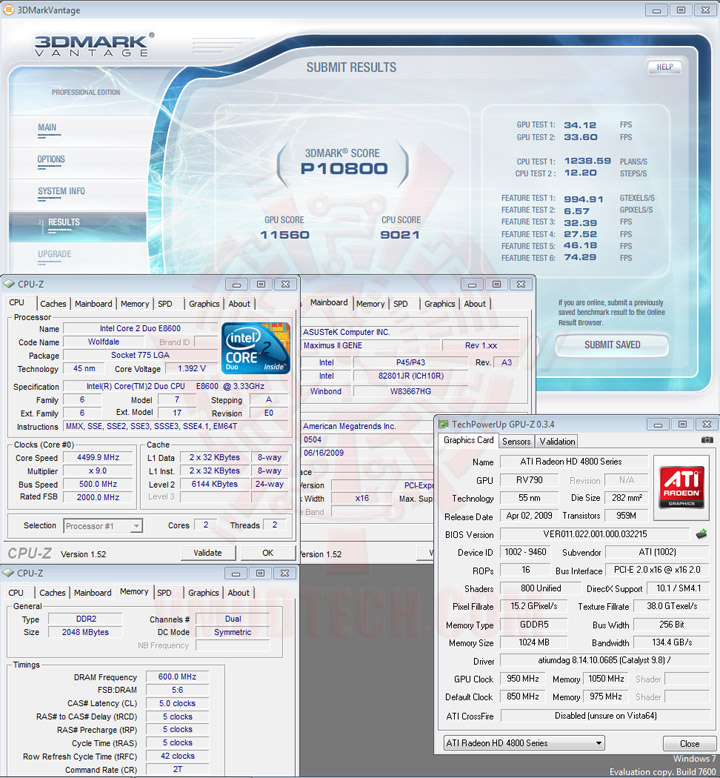720x778 pixels.
Task: Click the GPU-Z screenshot camera icon
Action: [x=707, y=440]
